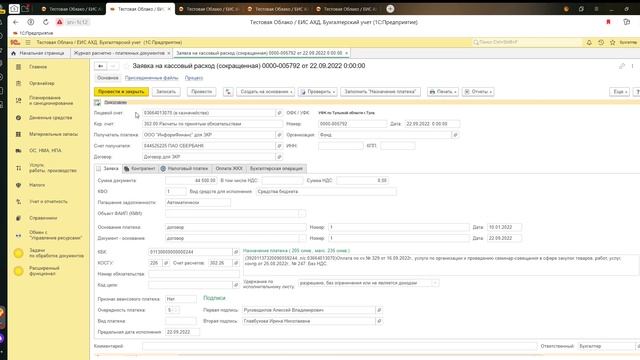Open a new browser tab

(x=390, y=9)
